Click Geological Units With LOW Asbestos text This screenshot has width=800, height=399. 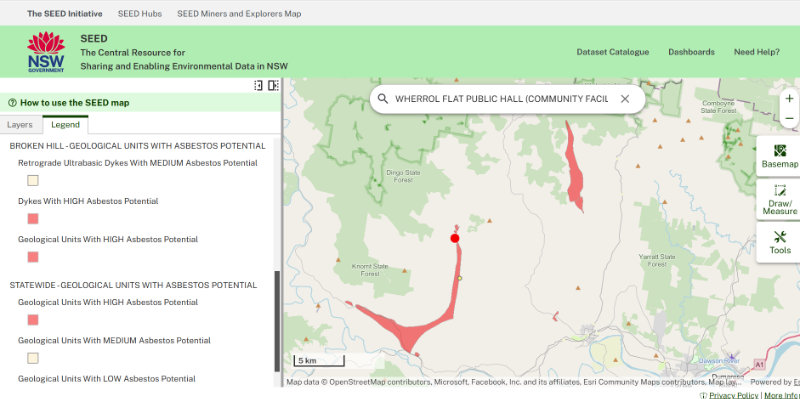[x=107, y=379]
